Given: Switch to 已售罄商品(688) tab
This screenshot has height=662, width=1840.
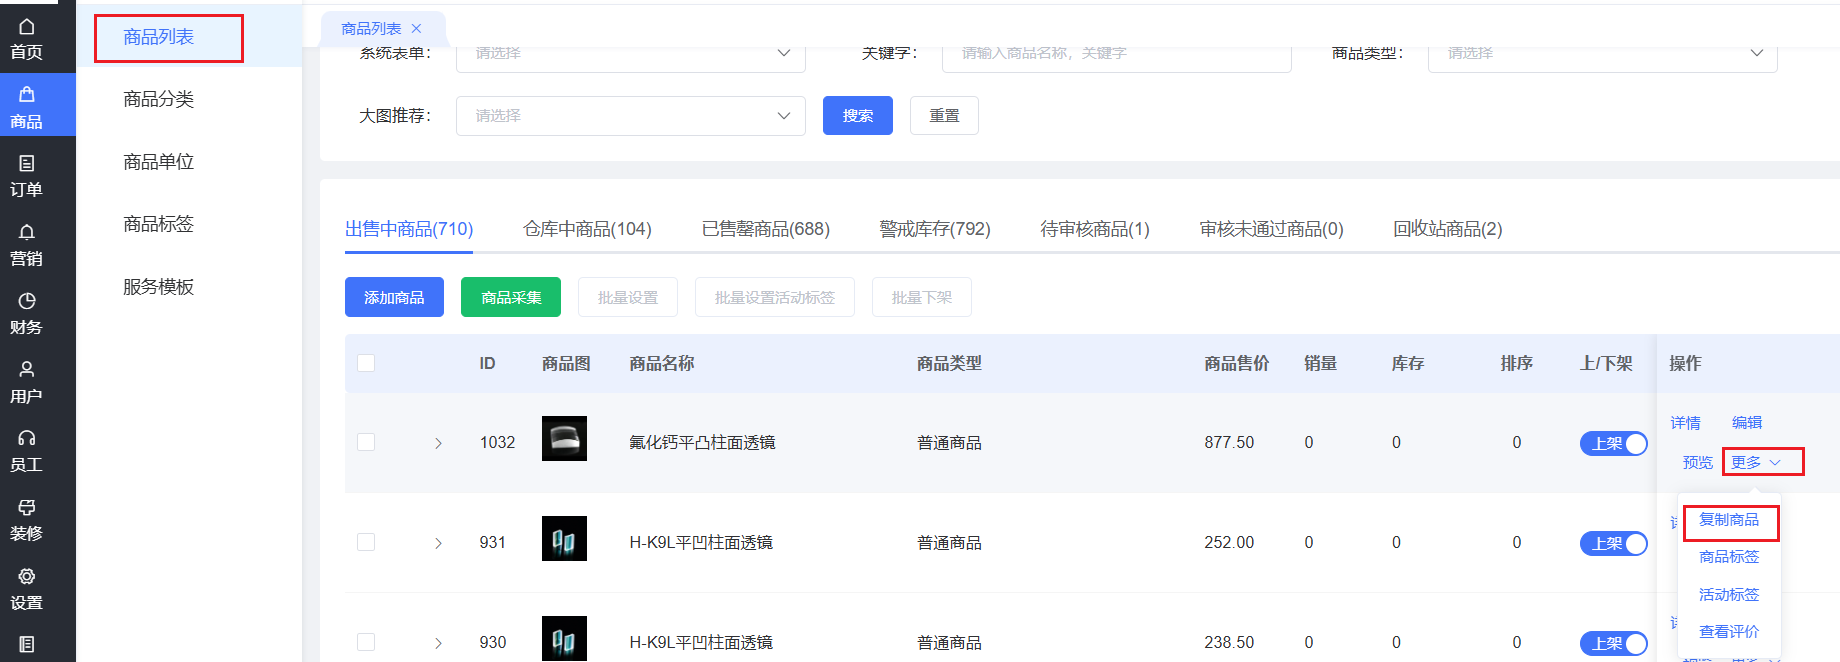Looking at the screenshot, I should (766, 229).
